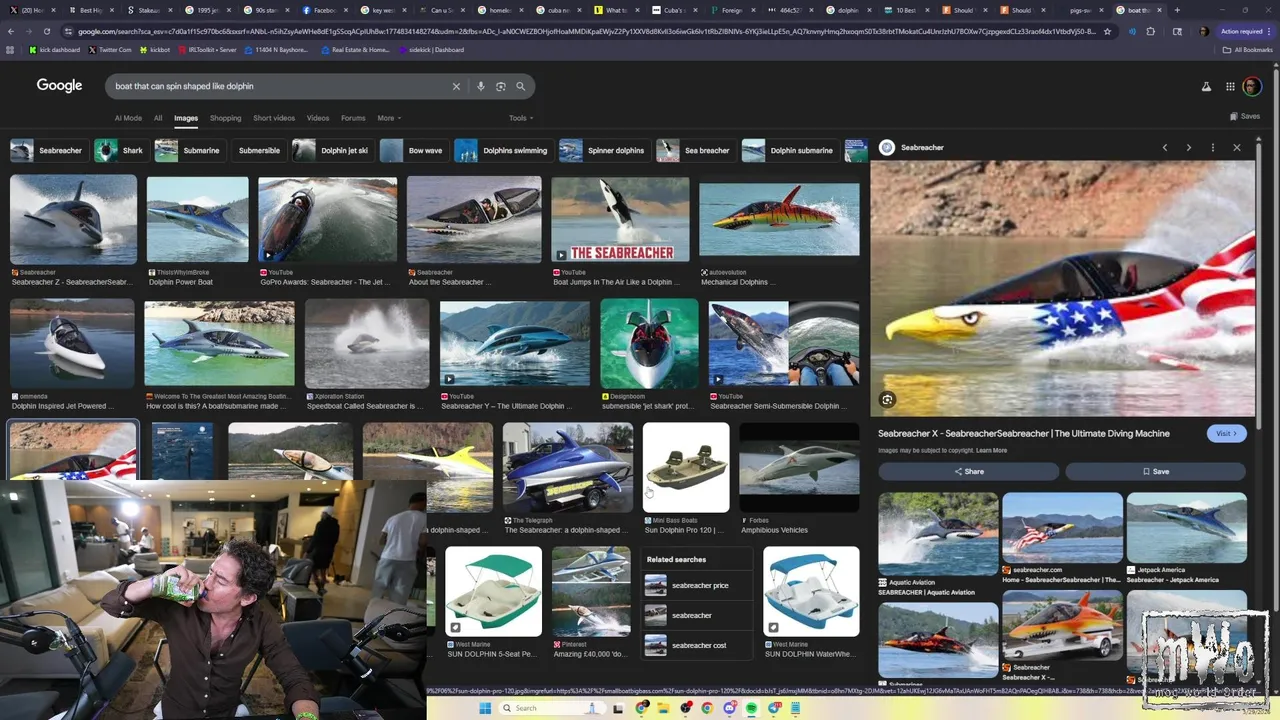Open Aquatic Aviation related image
The width and height of the screenshot is (1280, 720).
click(x=938, y=534)
